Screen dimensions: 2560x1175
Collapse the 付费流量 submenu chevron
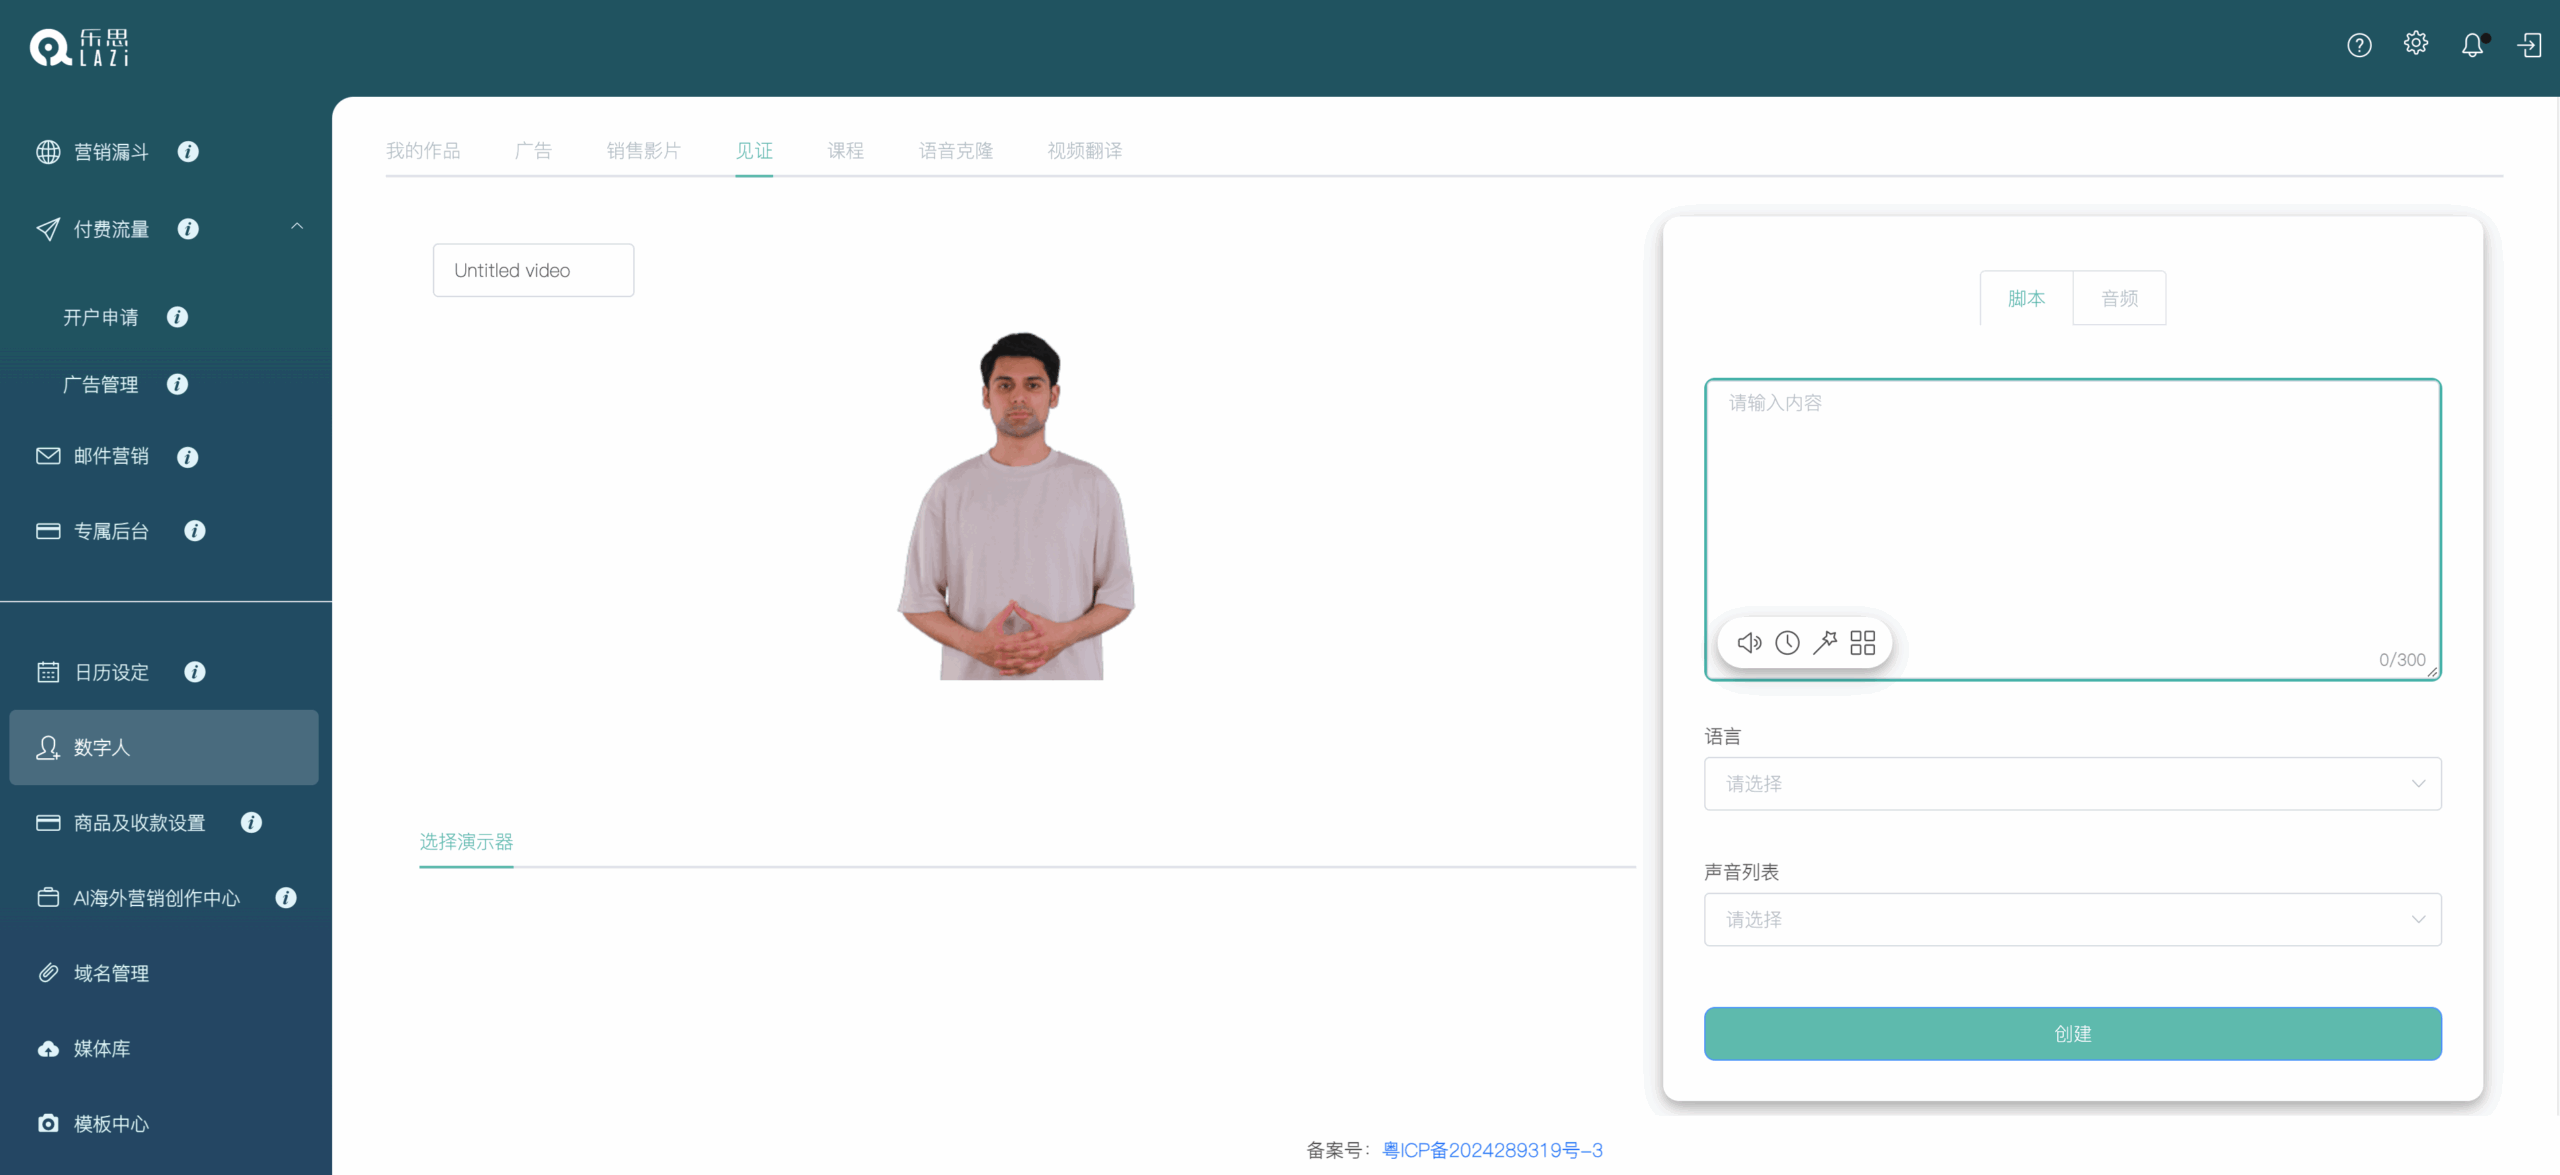297,227
